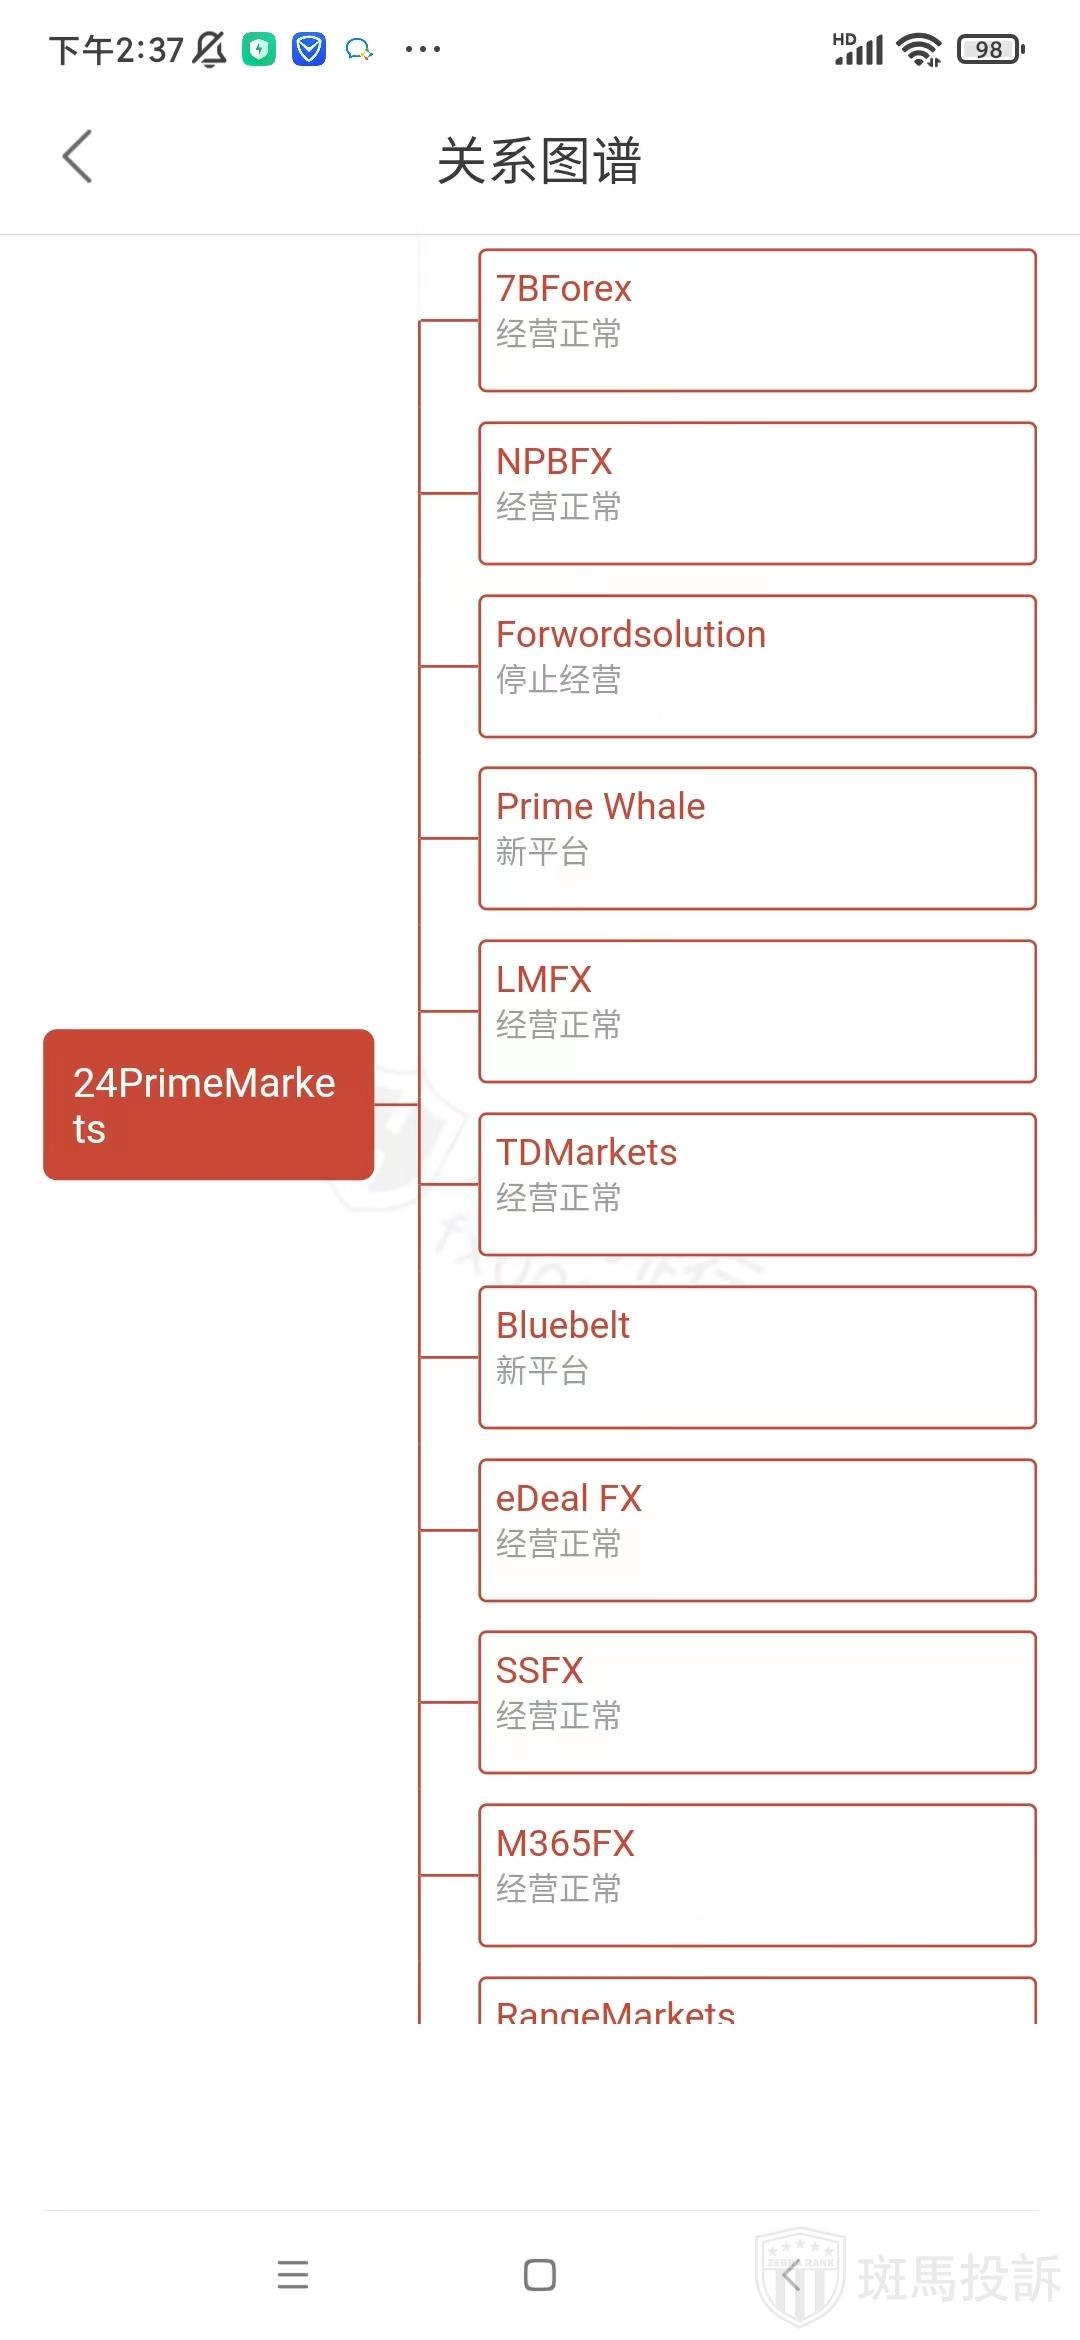Open the TDMarkets node
1080x2340 pixels.
(757, 1184)
